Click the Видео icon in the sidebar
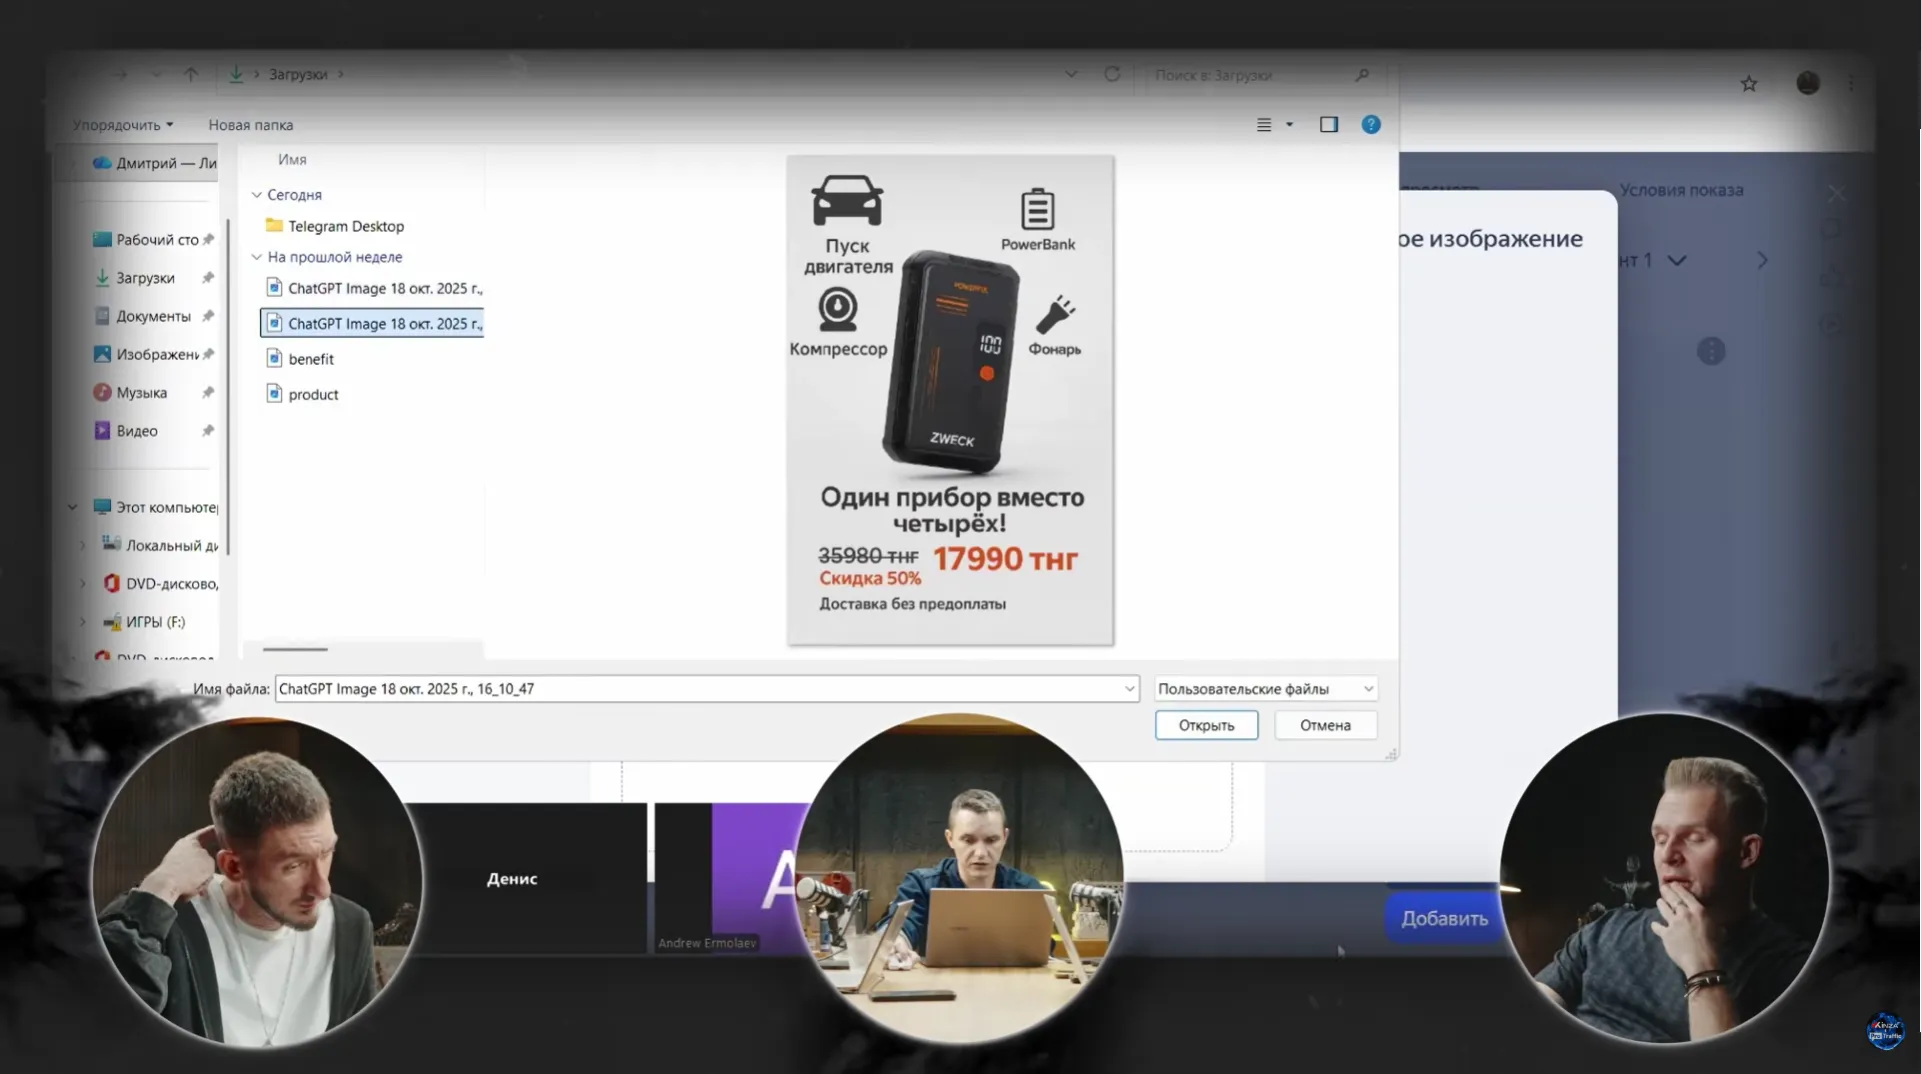The image size is (1921, 1074). click(x=102, y=430)
